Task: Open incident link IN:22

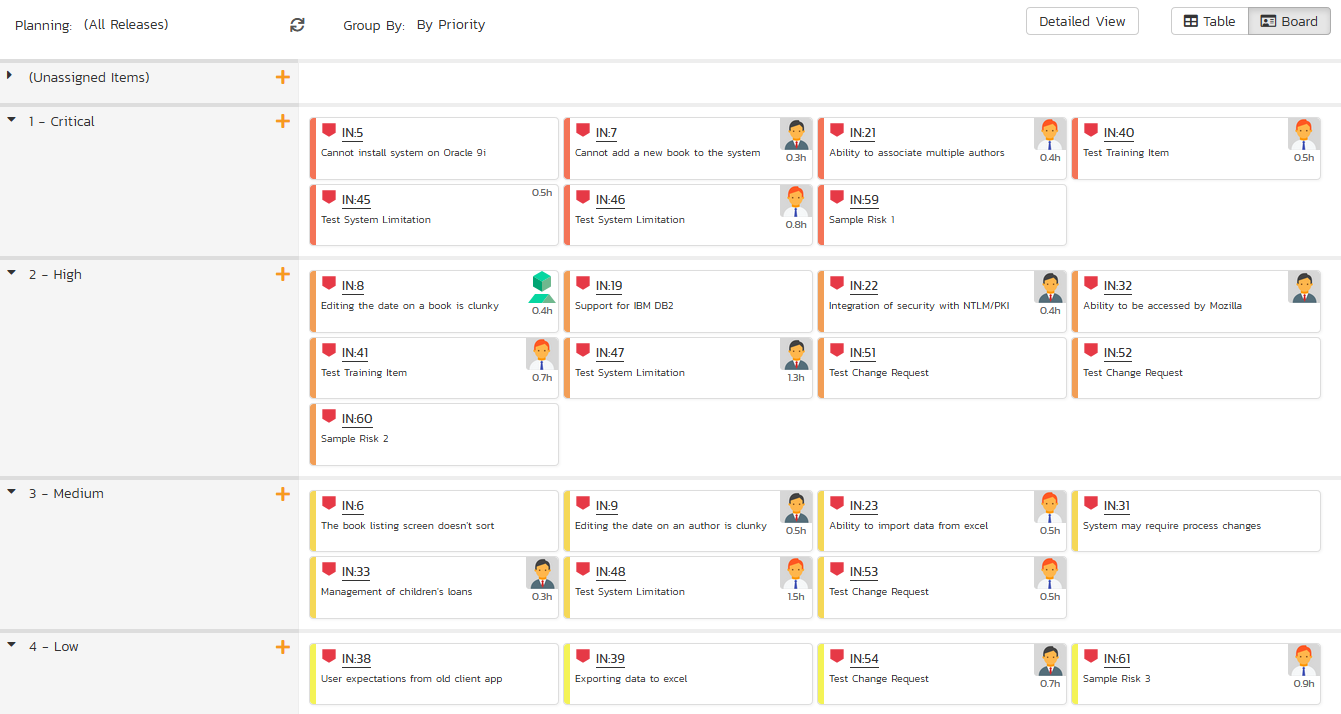Action: (864, 286)
